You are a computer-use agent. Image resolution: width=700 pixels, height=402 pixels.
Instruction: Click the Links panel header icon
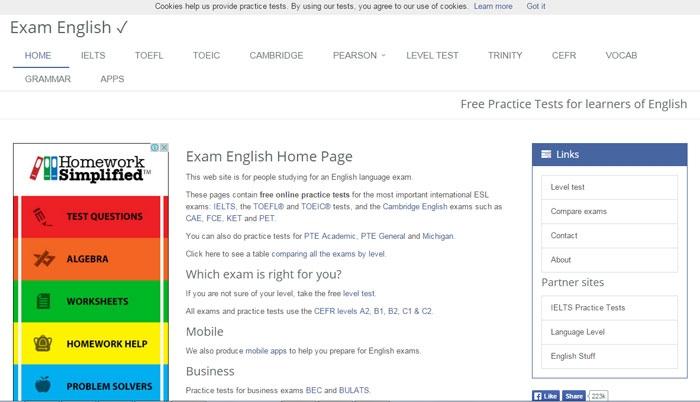point(546,155)
